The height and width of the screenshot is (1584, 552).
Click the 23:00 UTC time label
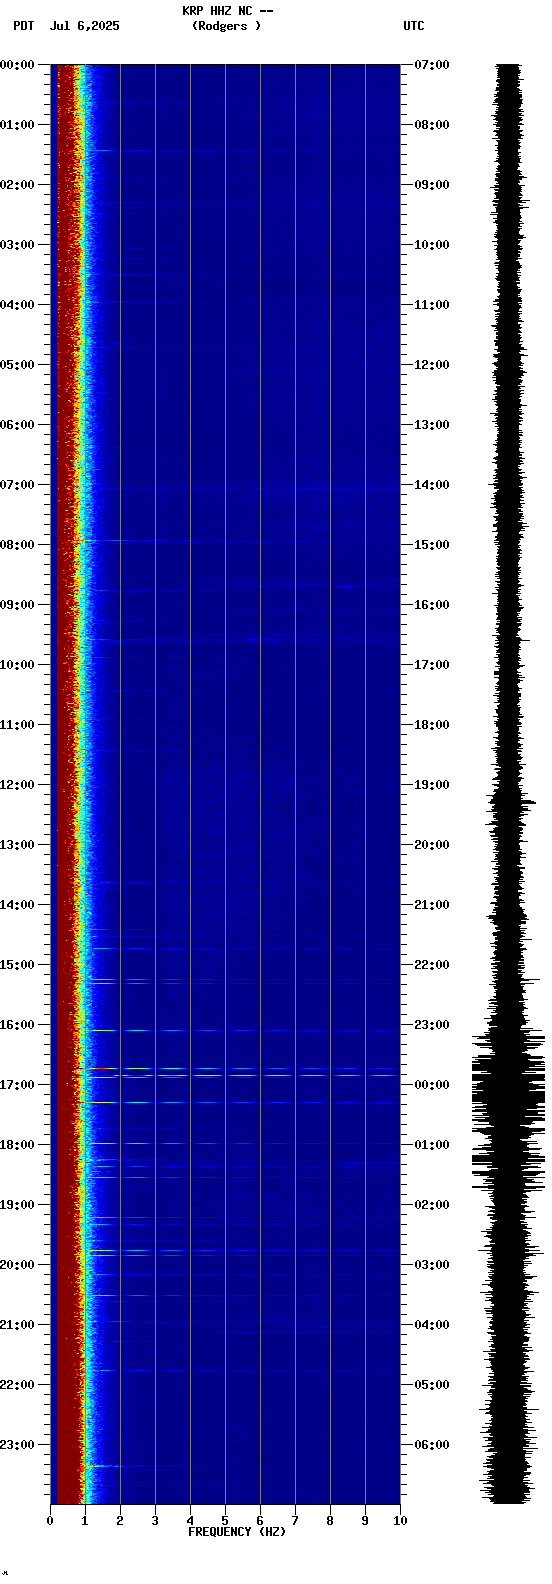(432, 1025)
